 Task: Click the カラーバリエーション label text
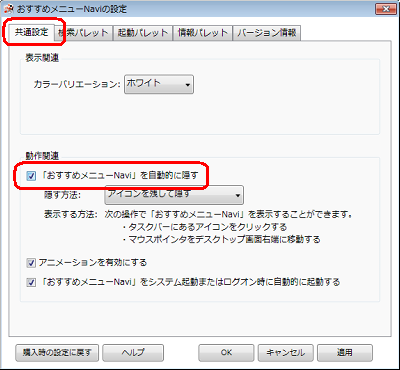tap(77, 84)
